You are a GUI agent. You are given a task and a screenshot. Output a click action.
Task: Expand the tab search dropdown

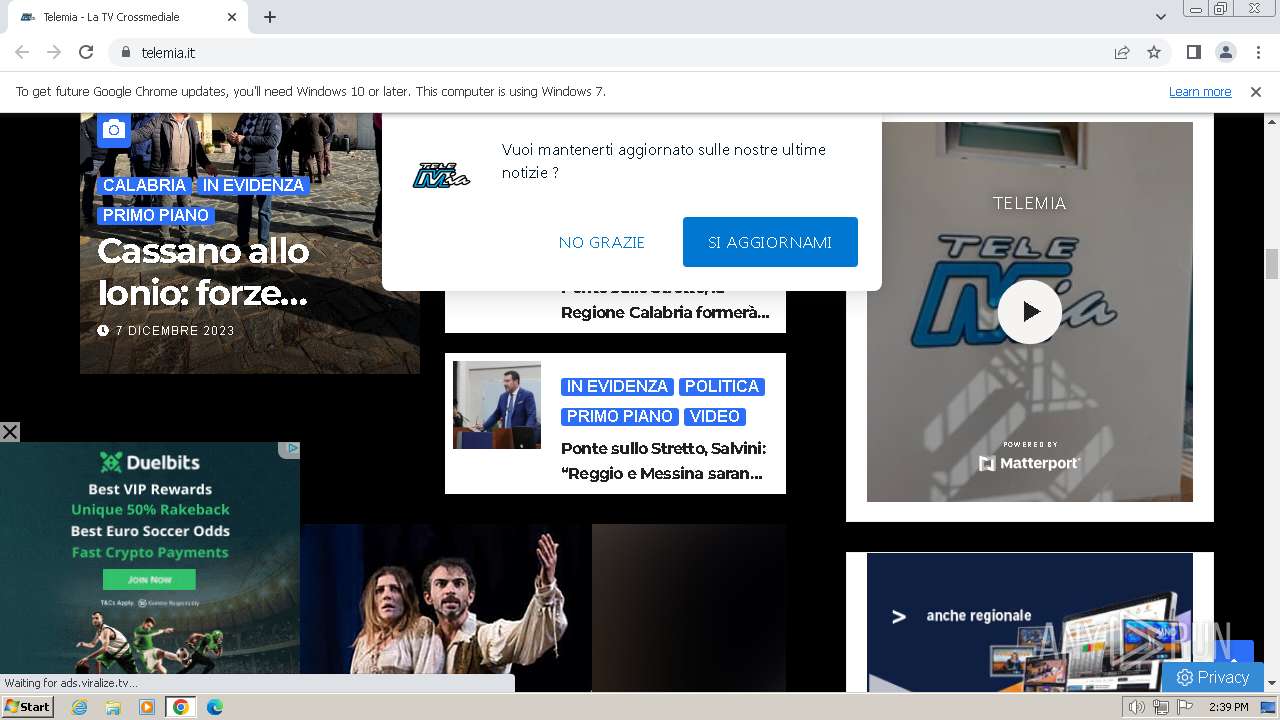[x=1160, y=17]
